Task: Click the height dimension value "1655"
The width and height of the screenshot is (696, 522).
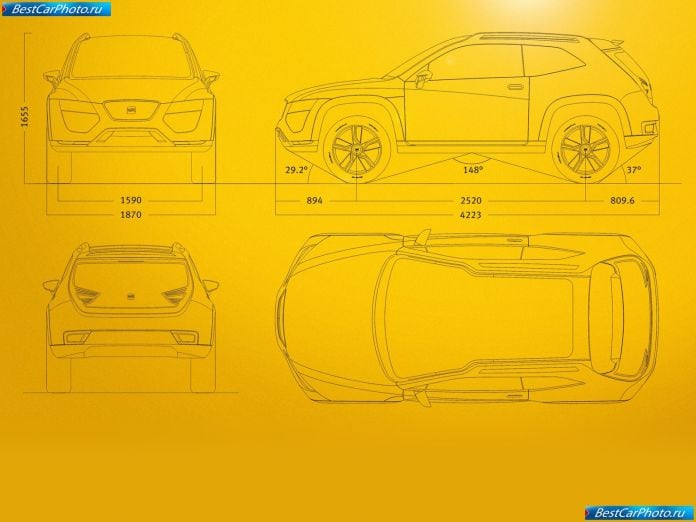Action: 25,117
